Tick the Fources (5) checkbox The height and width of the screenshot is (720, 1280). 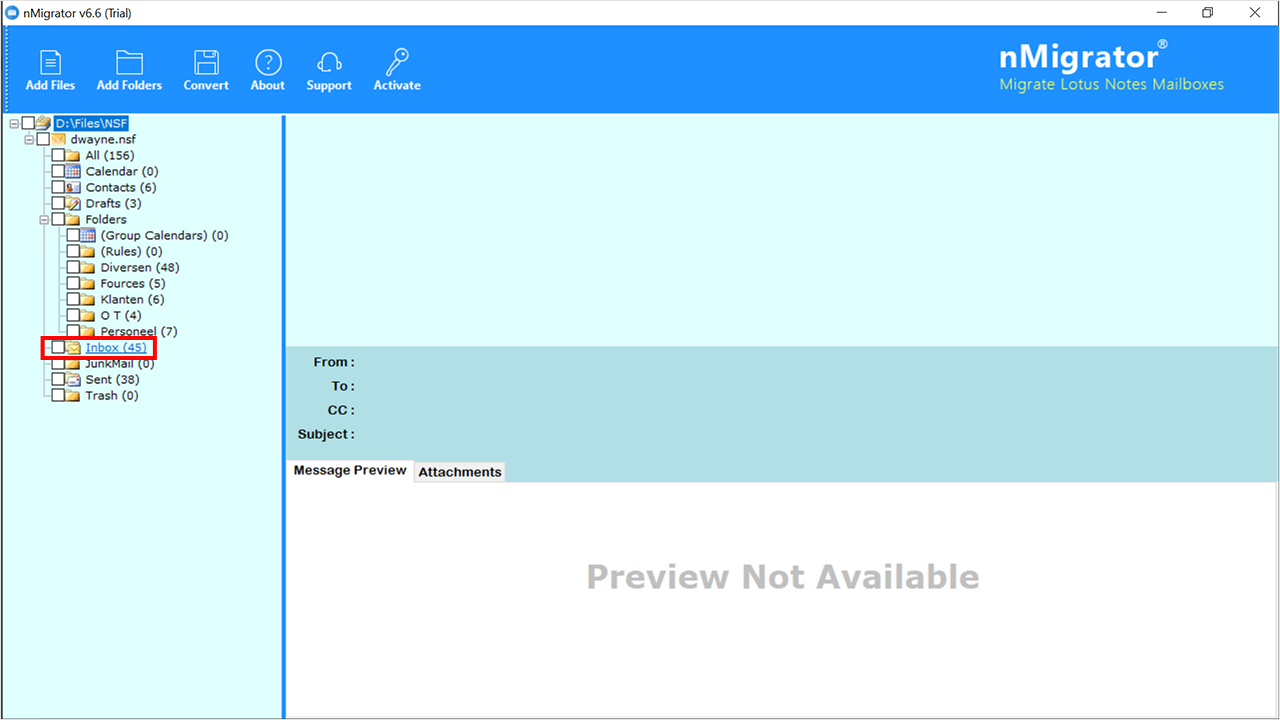73,283
